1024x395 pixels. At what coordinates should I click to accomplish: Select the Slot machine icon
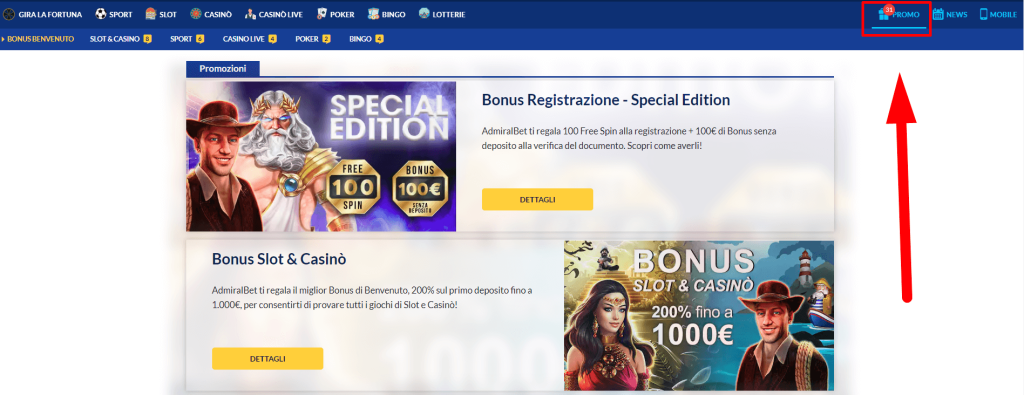pyautogui.click(x=151, y=14)
